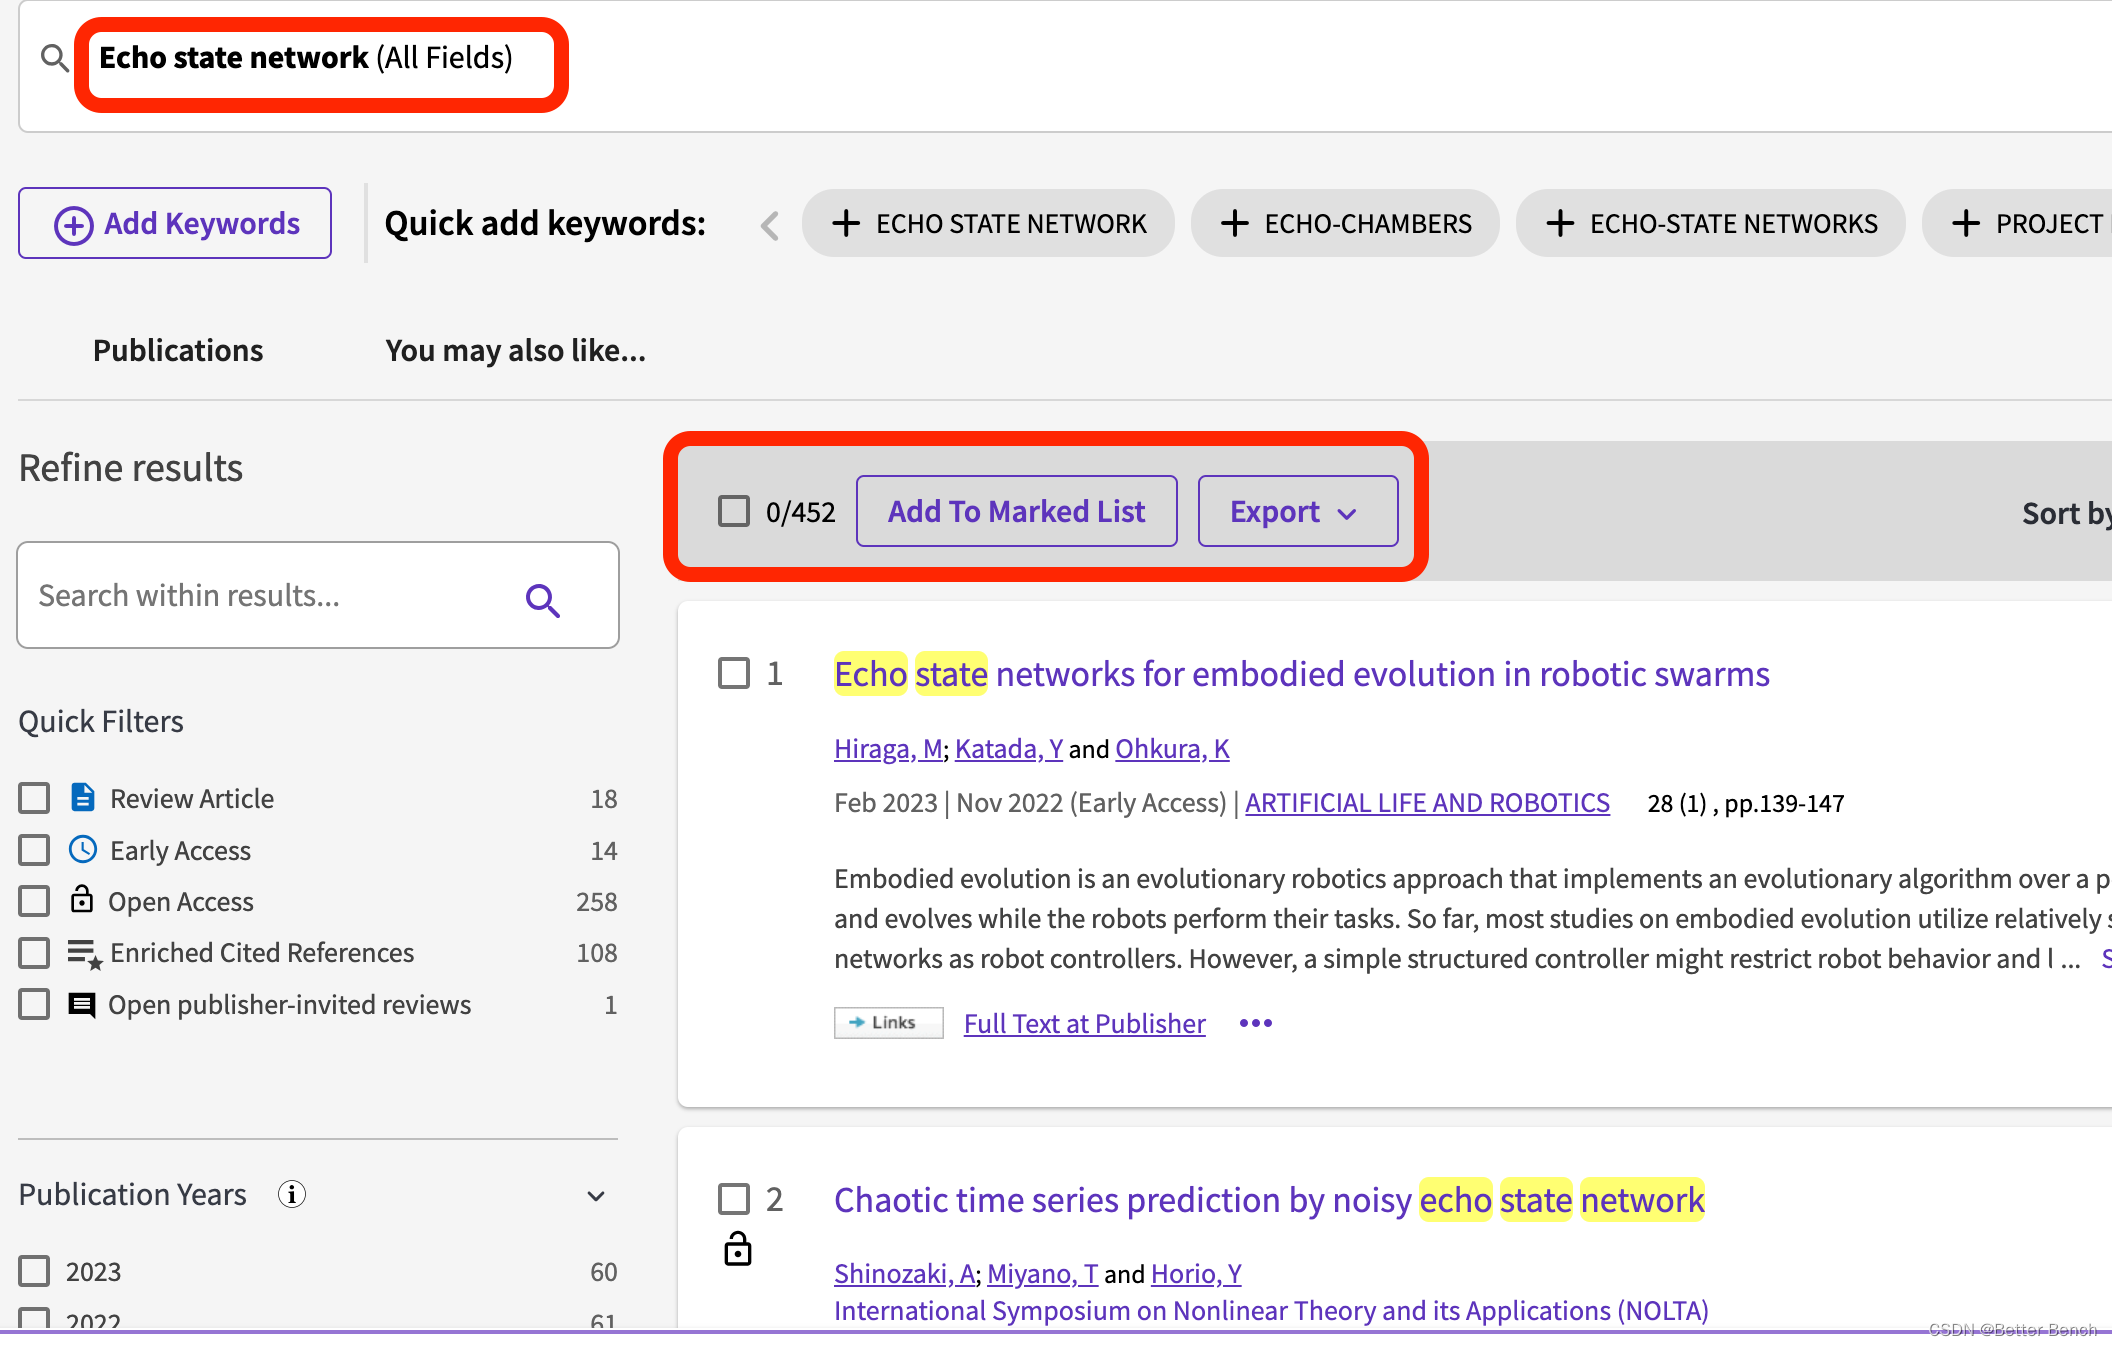The height and width of the screenshot is (1346, 2112).
Task: Click the magnifier icon beside the search query
Action: [x=54, y=59]
